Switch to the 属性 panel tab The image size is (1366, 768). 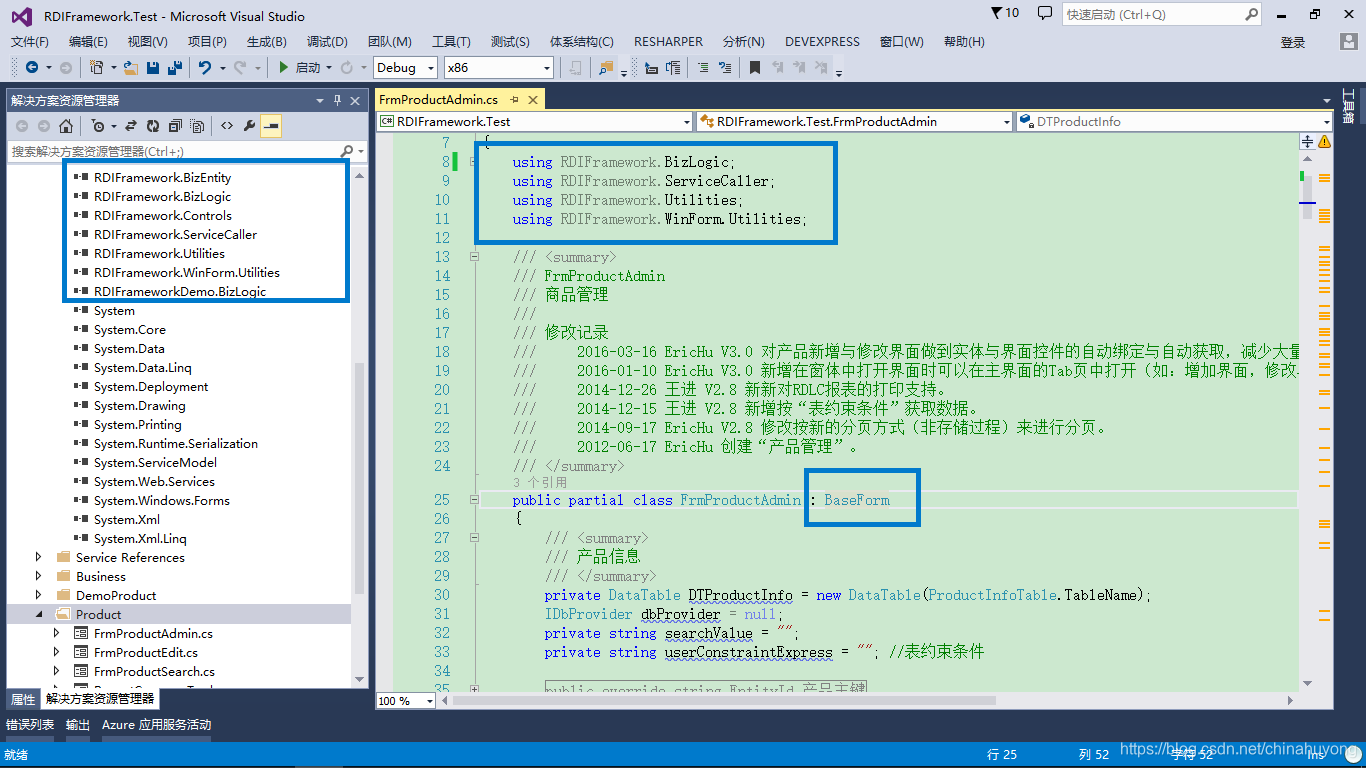coord(23,699)
